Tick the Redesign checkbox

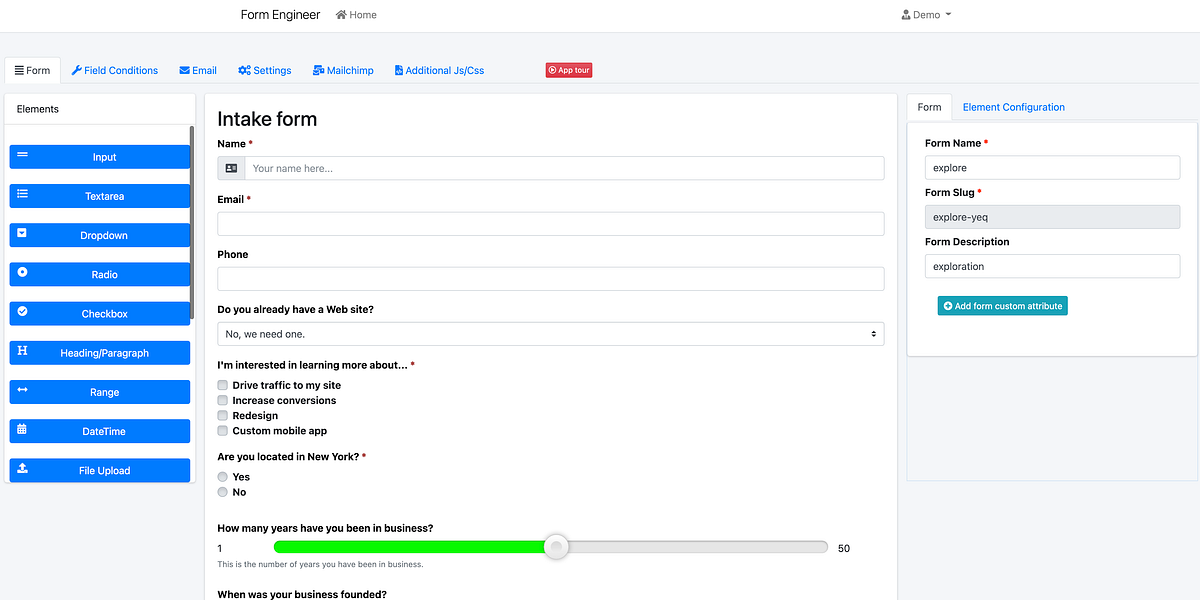tap(223, 415)
